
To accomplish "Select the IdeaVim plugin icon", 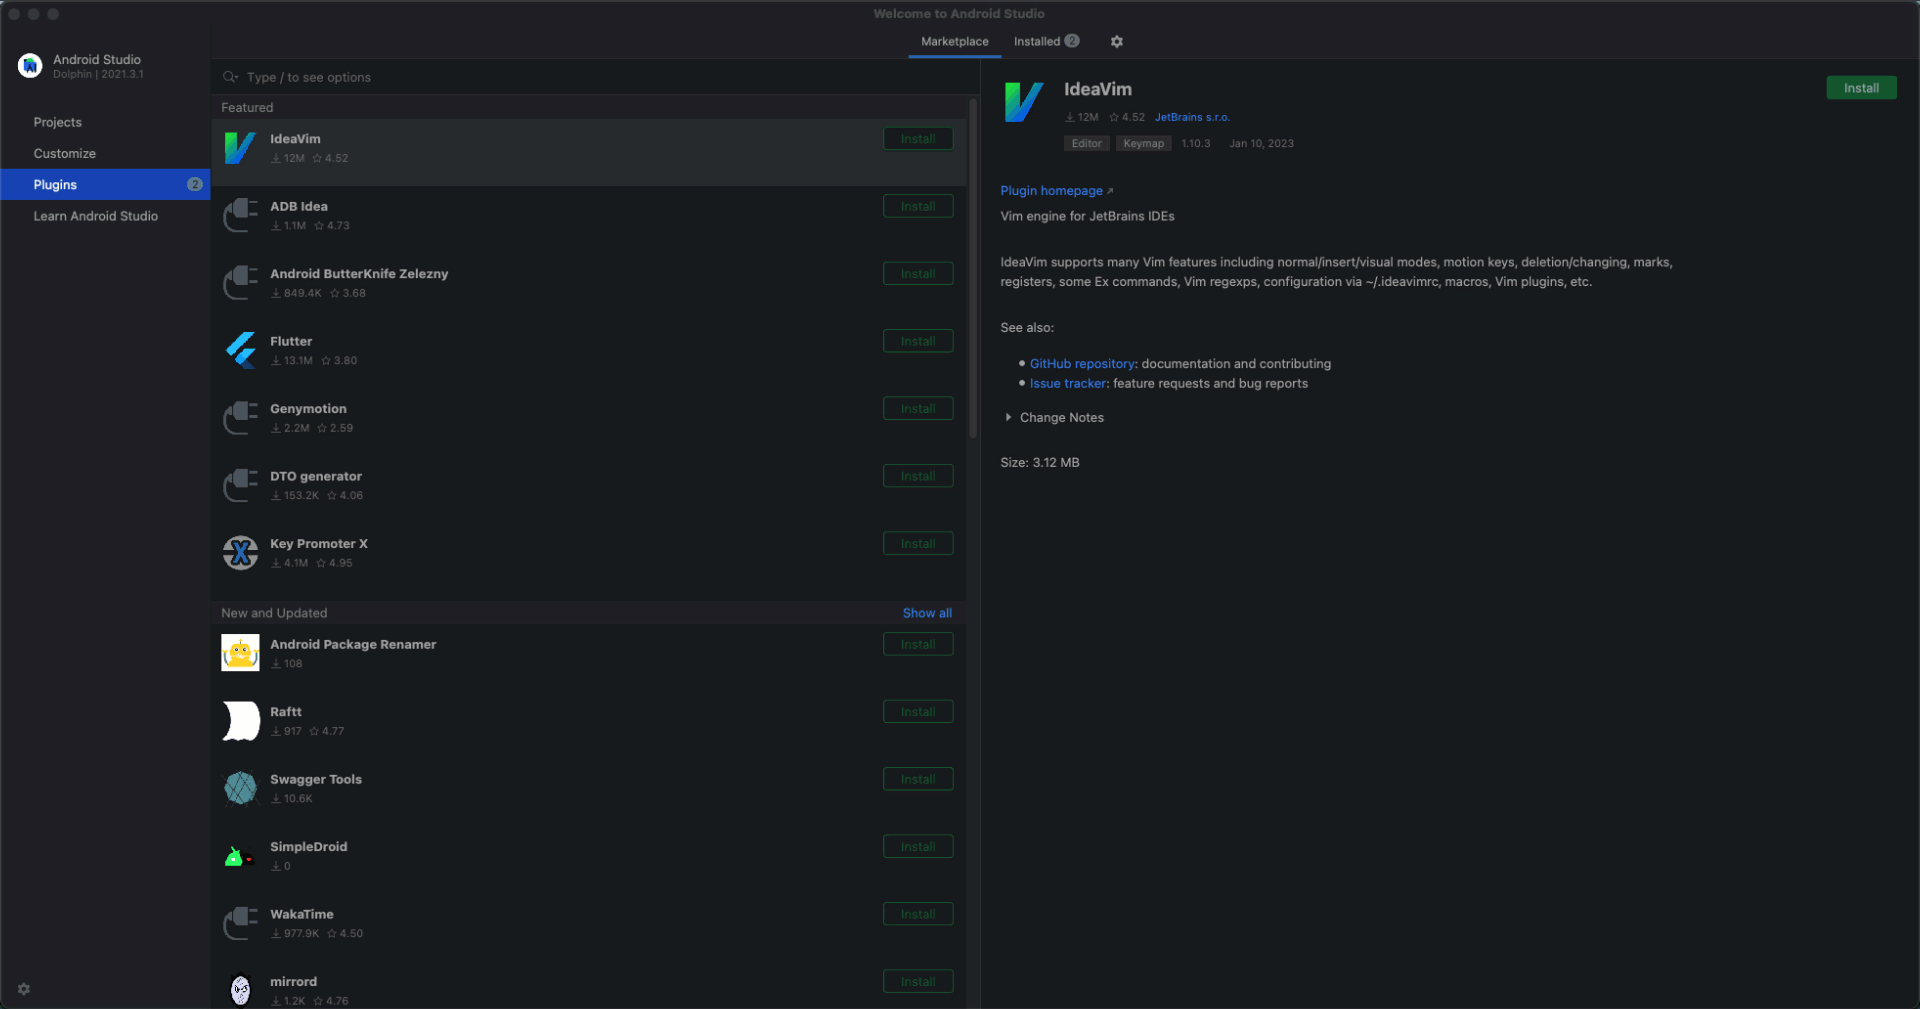I will coord(240,148).
